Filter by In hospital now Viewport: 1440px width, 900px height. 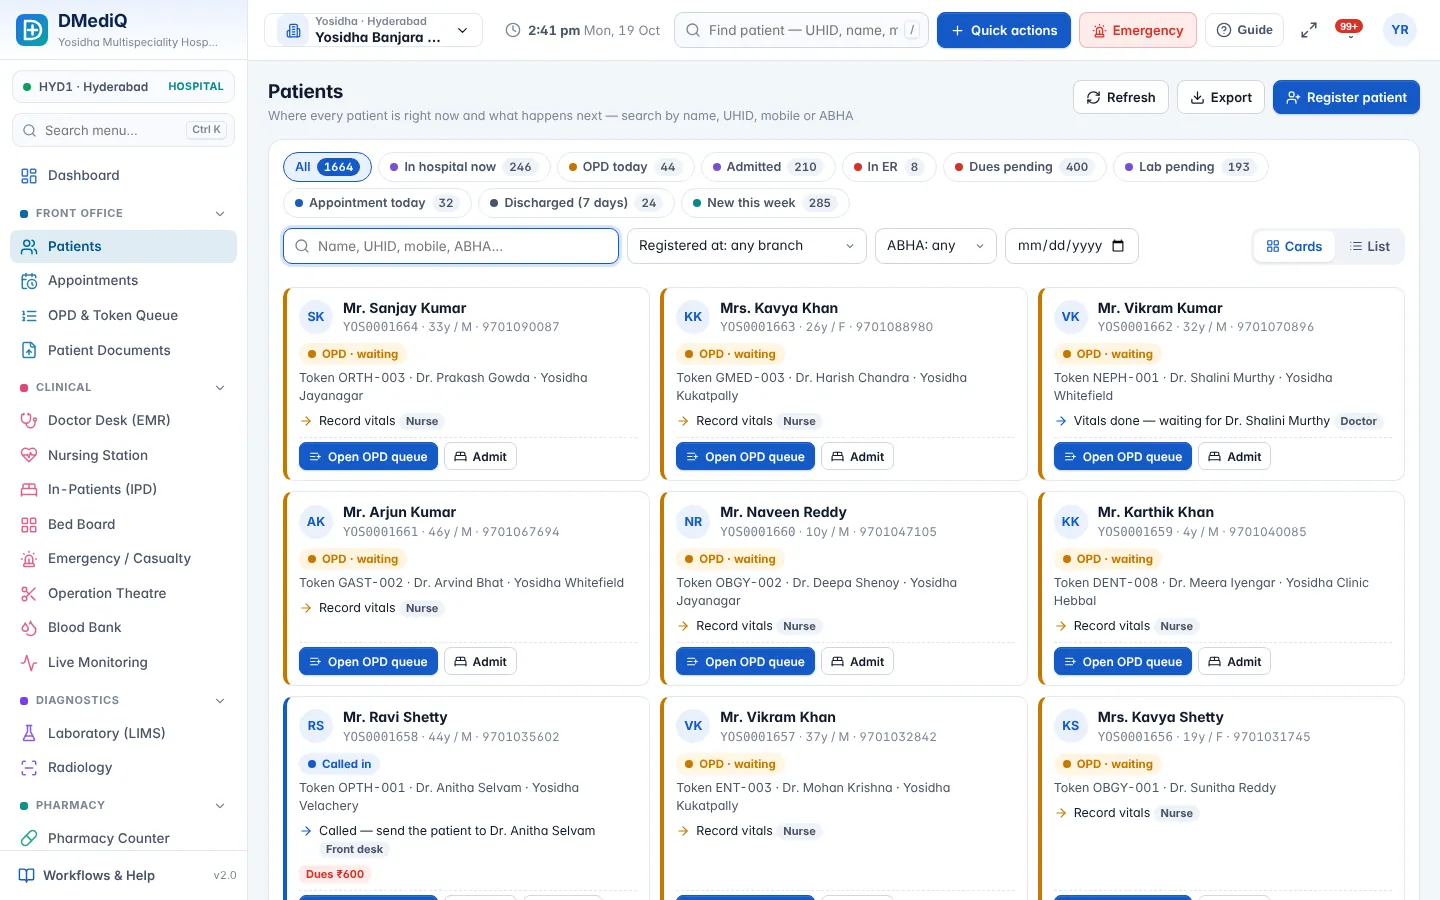pyautogui.click(x=464, y=167)
